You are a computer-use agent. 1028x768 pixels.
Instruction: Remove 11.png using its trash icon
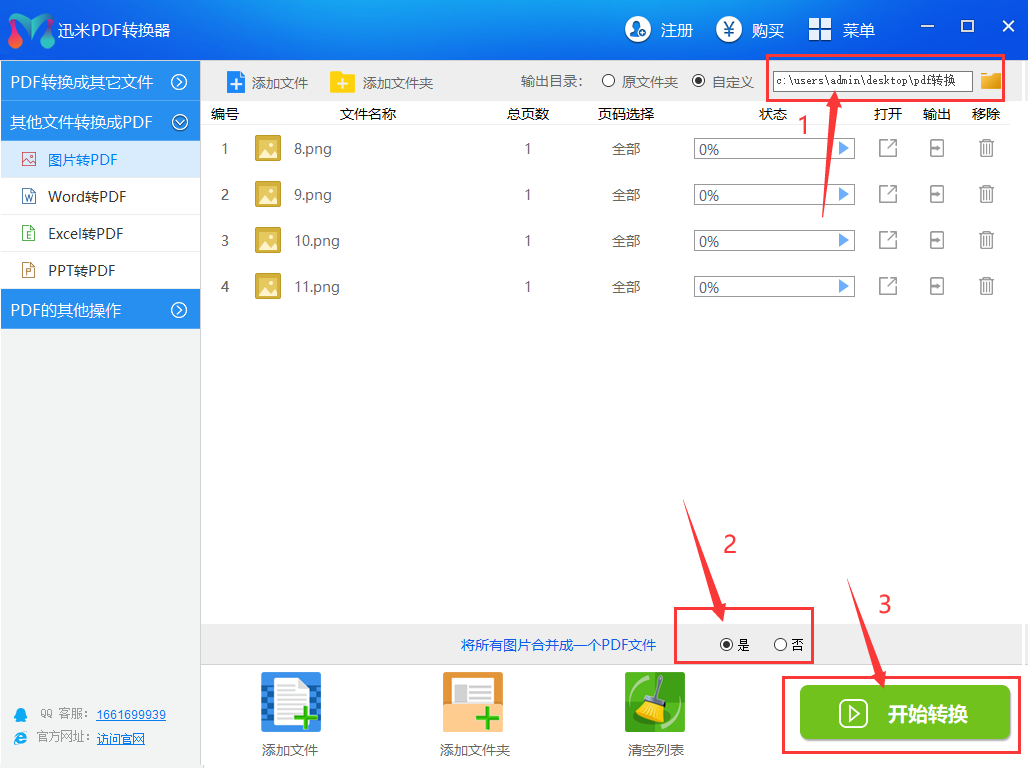(986, 287)
